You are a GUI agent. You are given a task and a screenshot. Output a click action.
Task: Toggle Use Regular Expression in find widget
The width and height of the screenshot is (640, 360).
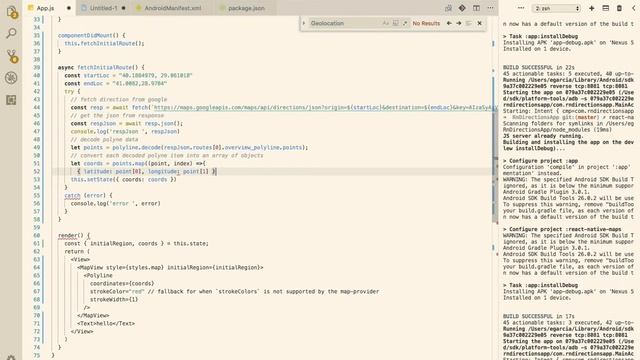click(x=405, y=23)
